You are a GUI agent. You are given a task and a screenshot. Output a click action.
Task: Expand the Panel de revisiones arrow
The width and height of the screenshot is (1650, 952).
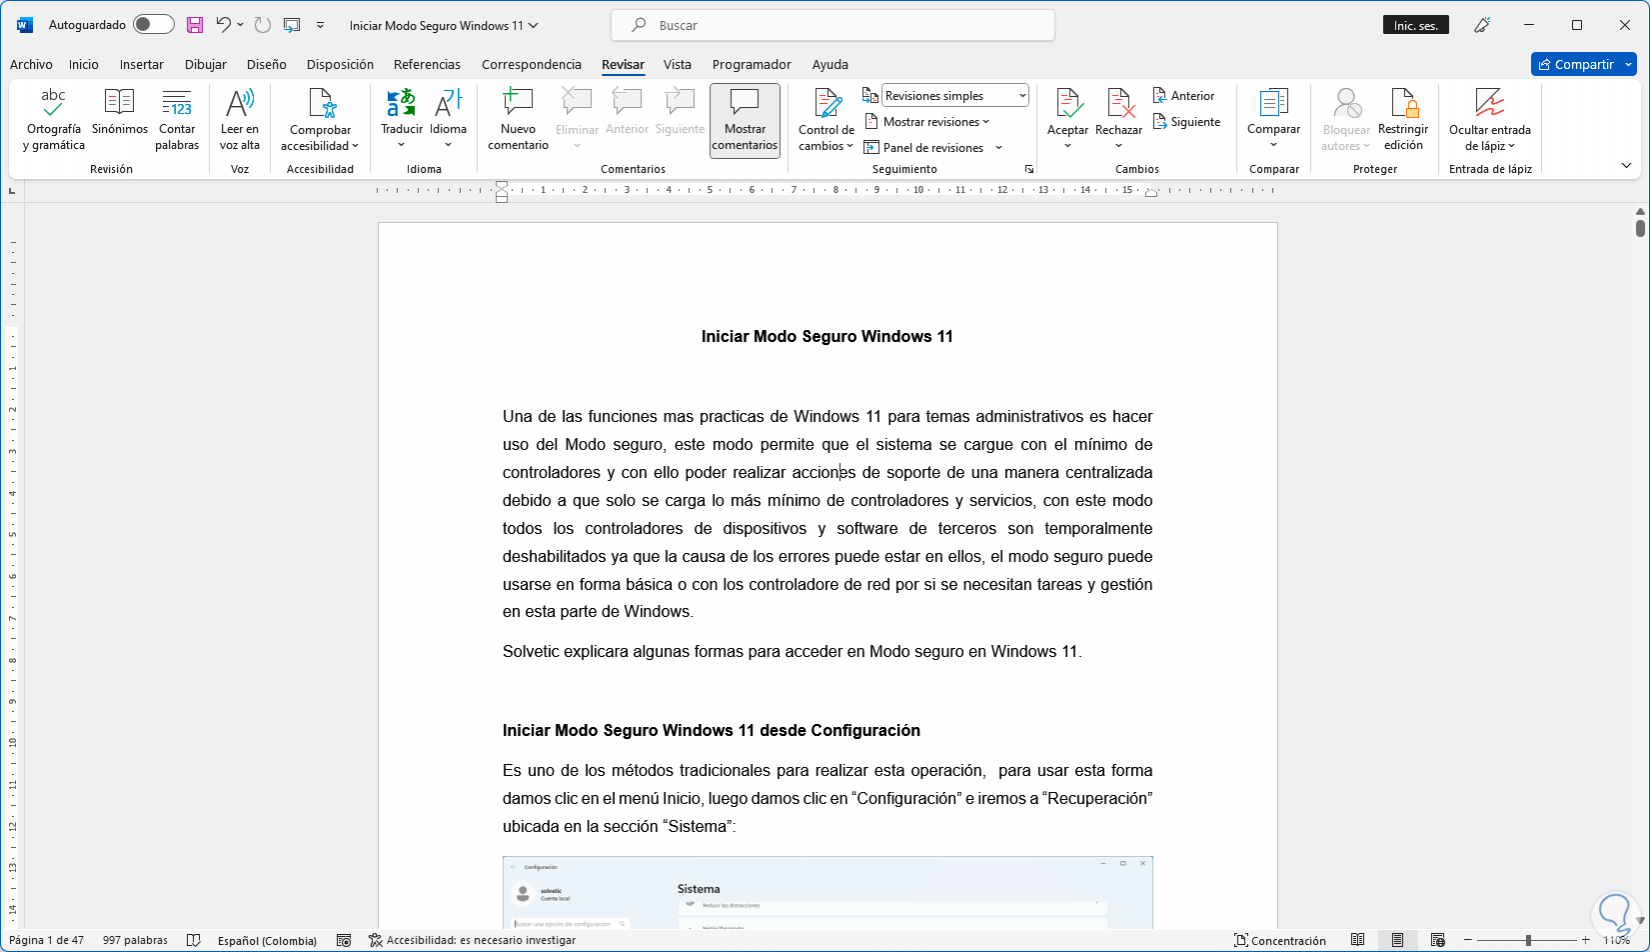click(998, 148)
